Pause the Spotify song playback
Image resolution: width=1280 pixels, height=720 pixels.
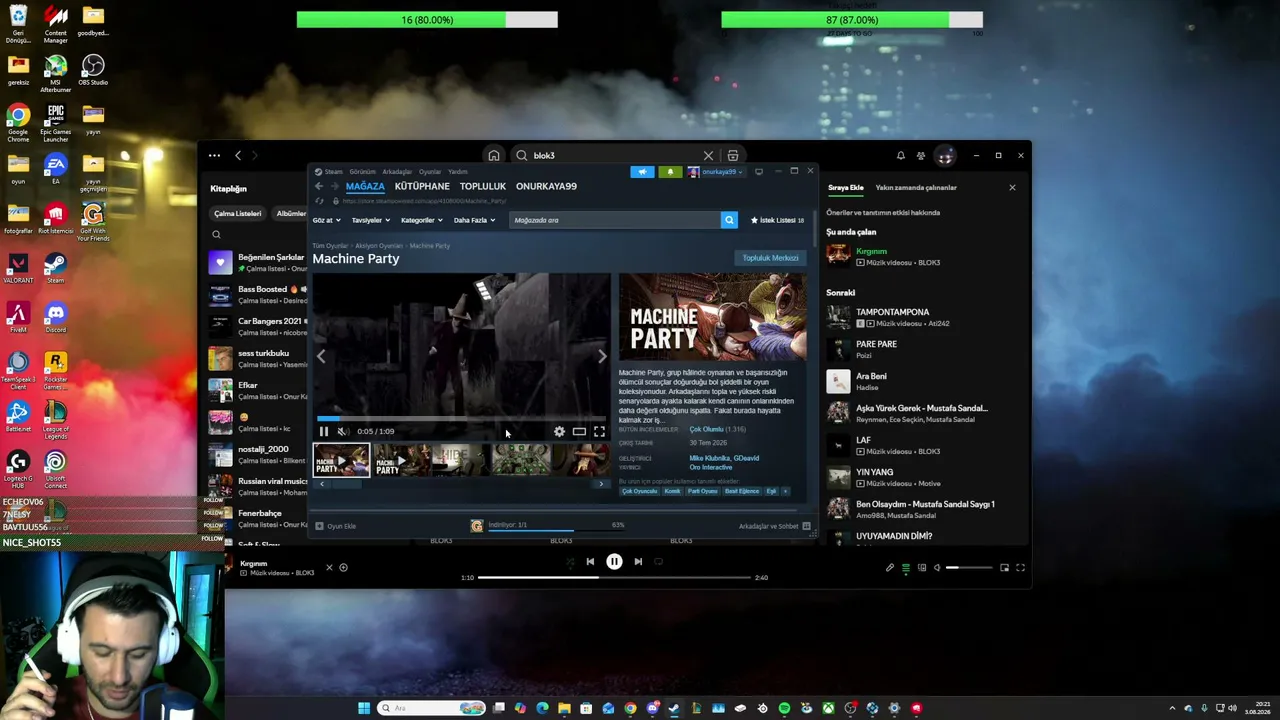click(x=614, y=562)
